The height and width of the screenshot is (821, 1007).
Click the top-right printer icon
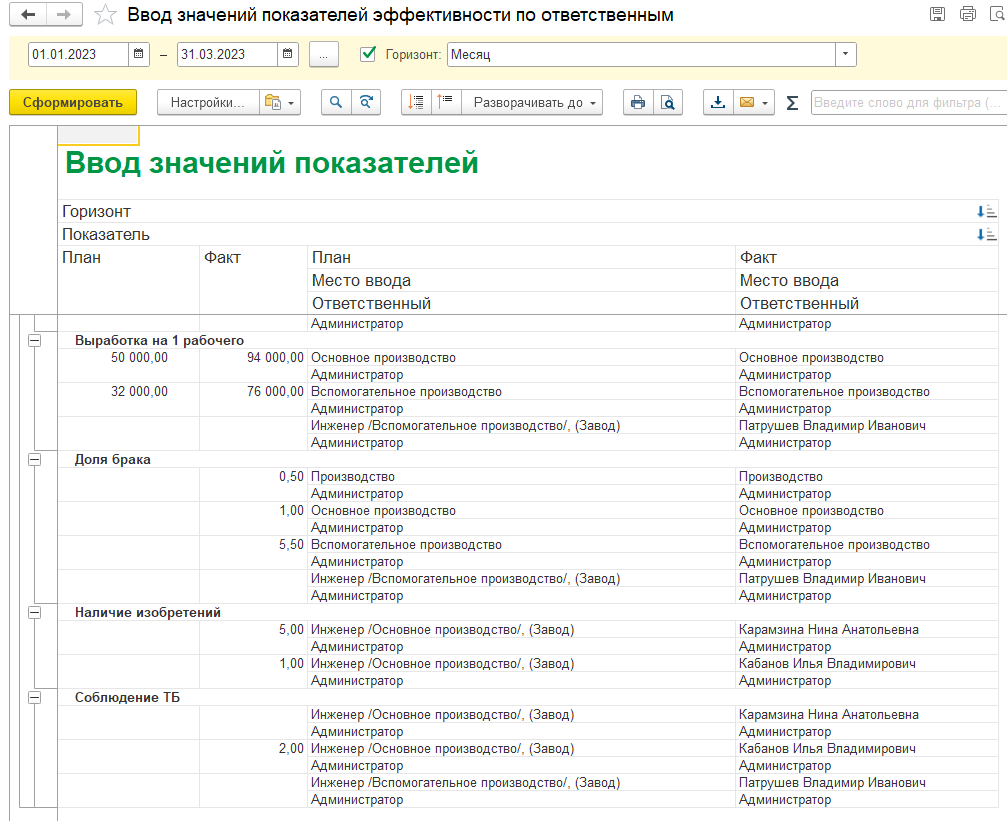pos(967,14)
